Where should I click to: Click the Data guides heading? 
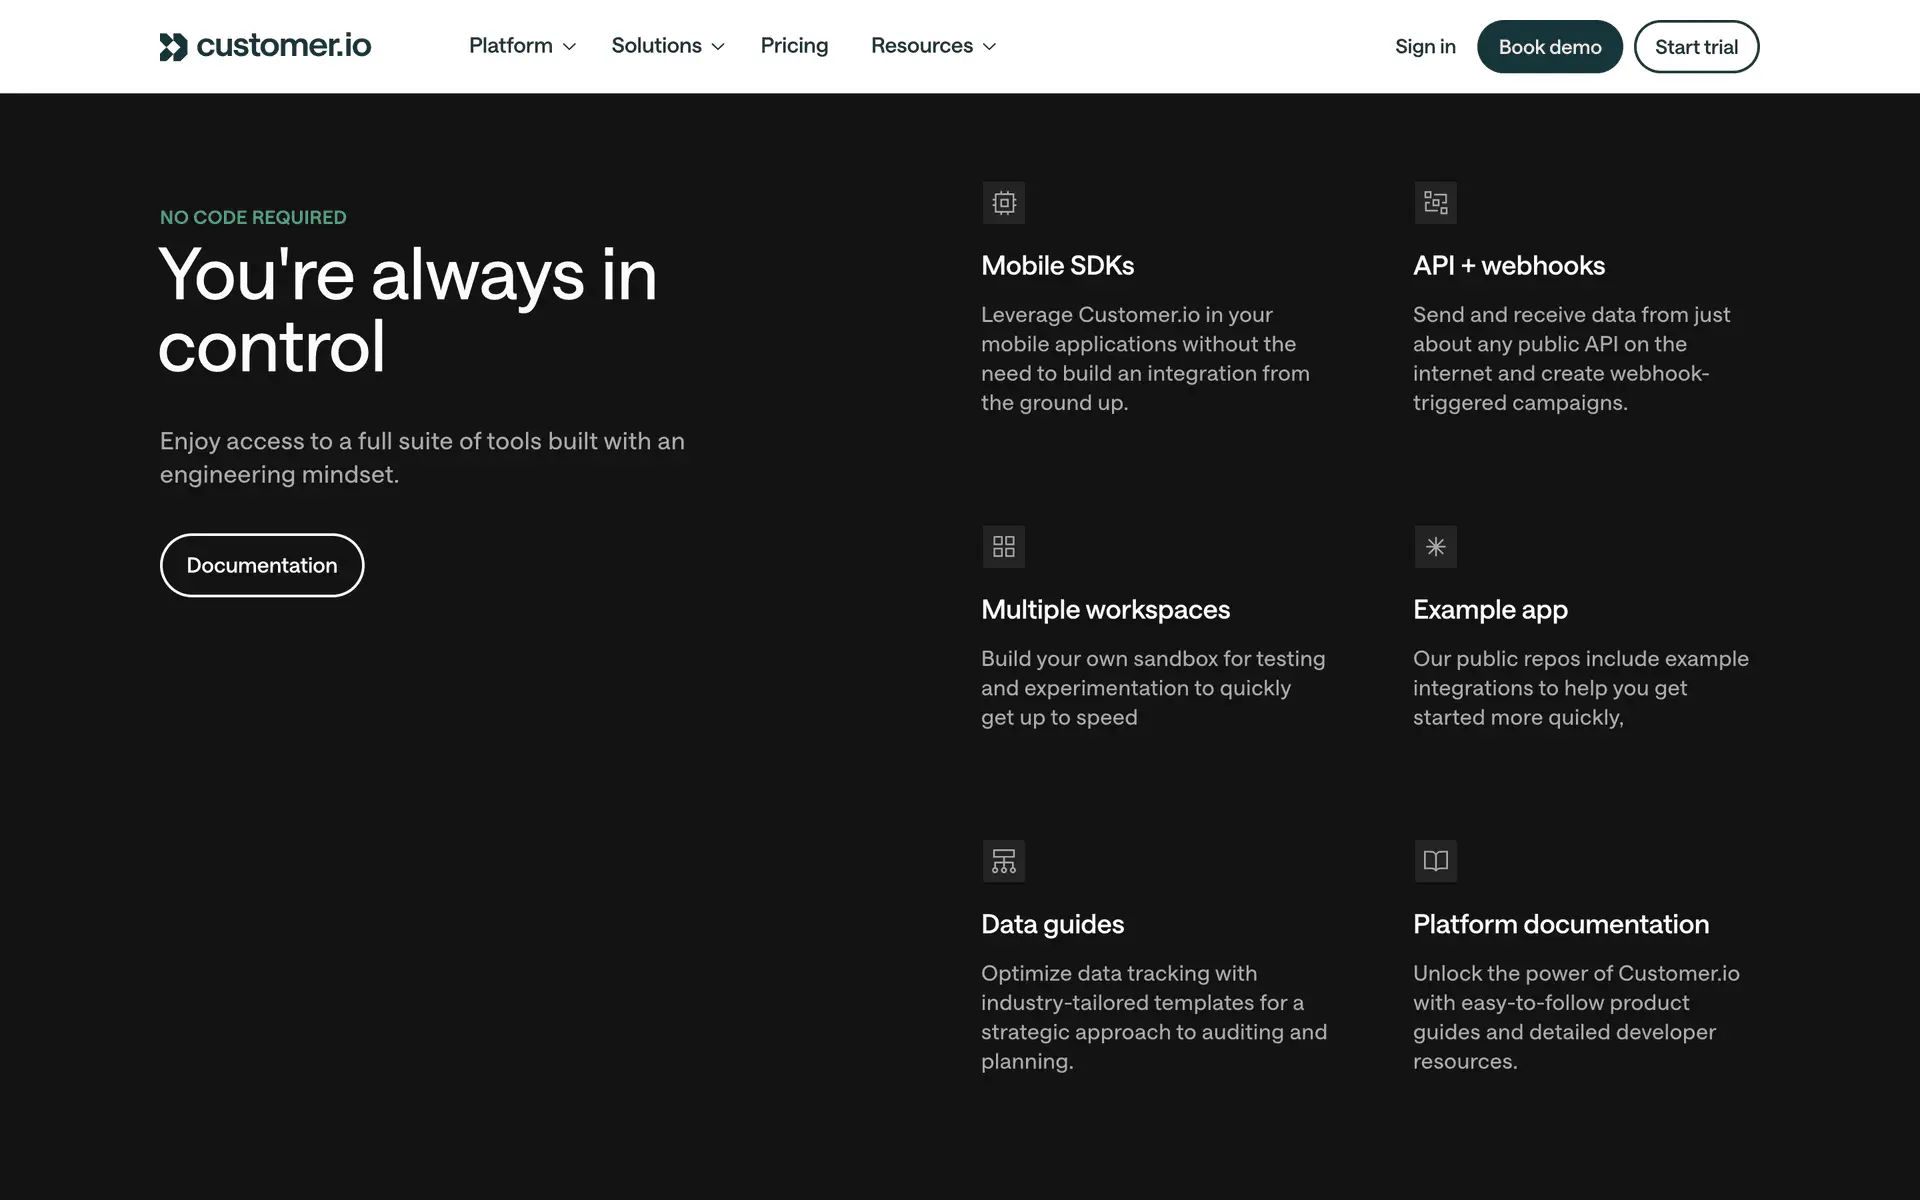pos(1052,924)
